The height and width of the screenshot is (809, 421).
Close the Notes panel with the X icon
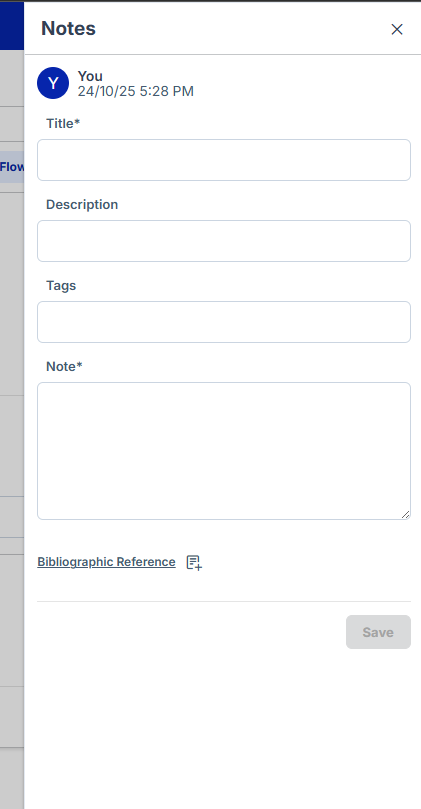coord(397,29)
